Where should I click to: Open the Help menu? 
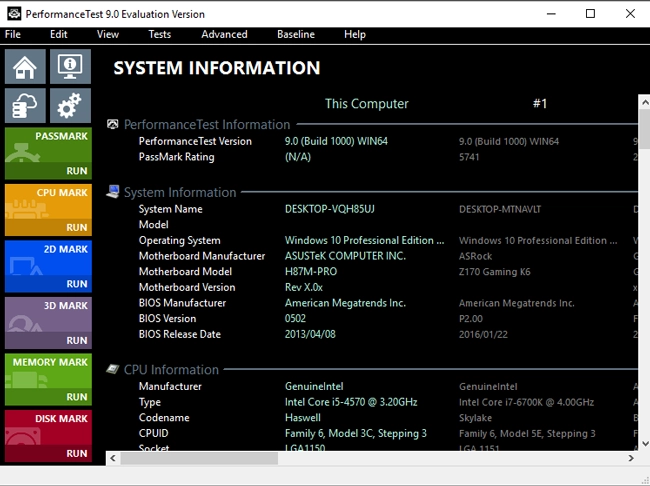pos(355,34)
